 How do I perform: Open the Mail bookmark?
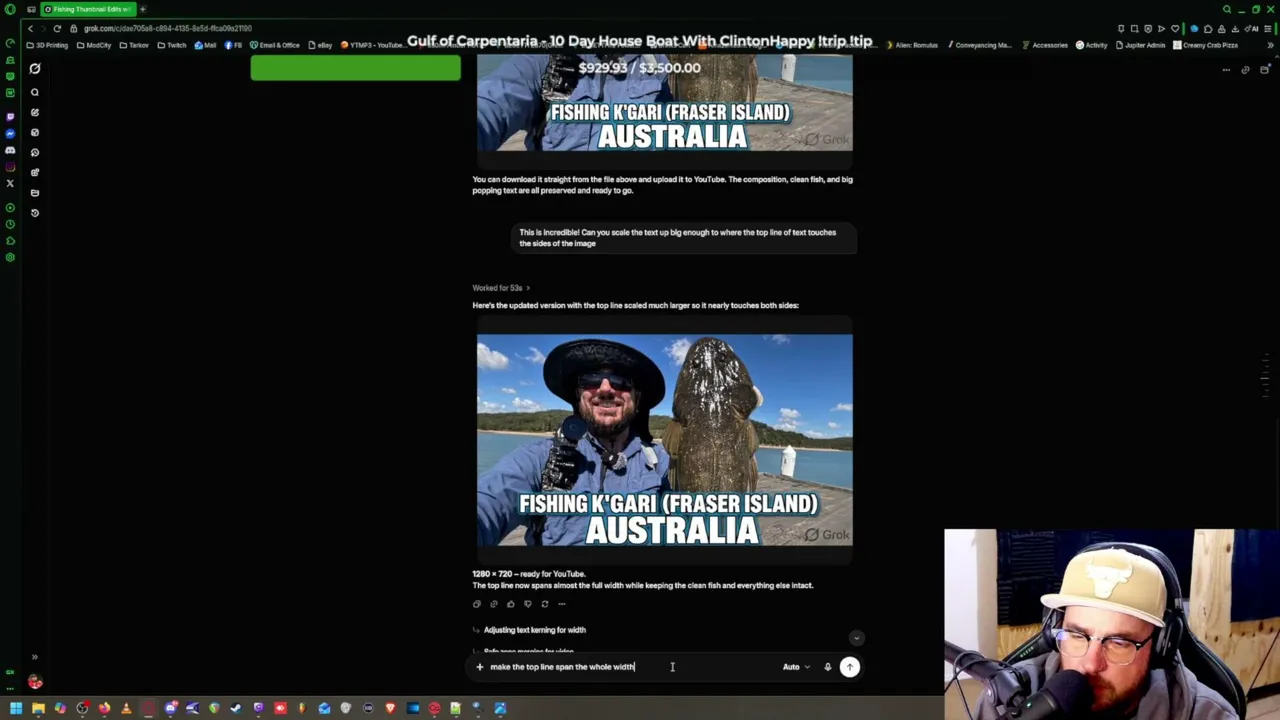(206, 45)
